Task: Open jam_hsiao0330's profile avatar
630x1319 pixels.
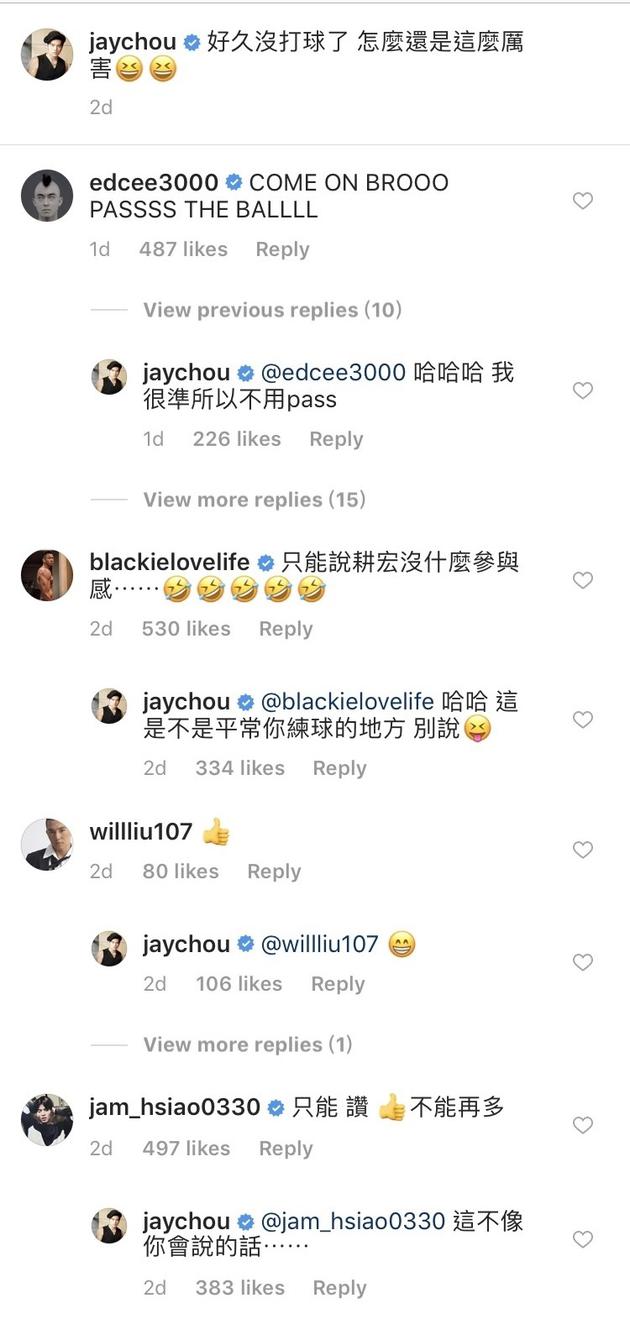Action: click(x=47, y=1120)
